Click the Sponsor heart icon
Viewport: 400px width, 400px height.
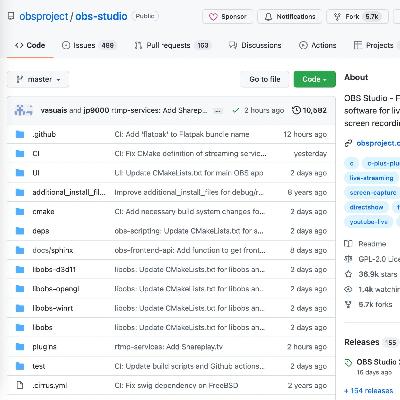coord(213,17)
